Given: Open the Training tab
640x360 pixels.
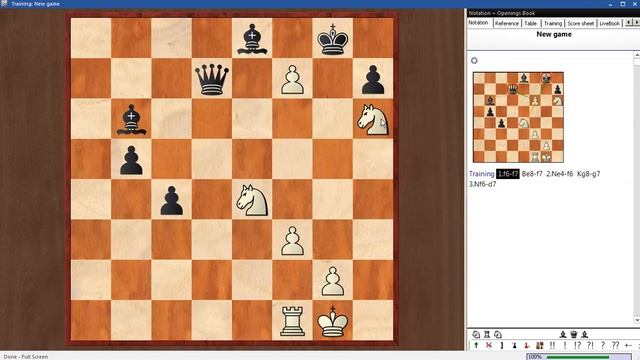Looking at the screenshot, I should 553,24.
